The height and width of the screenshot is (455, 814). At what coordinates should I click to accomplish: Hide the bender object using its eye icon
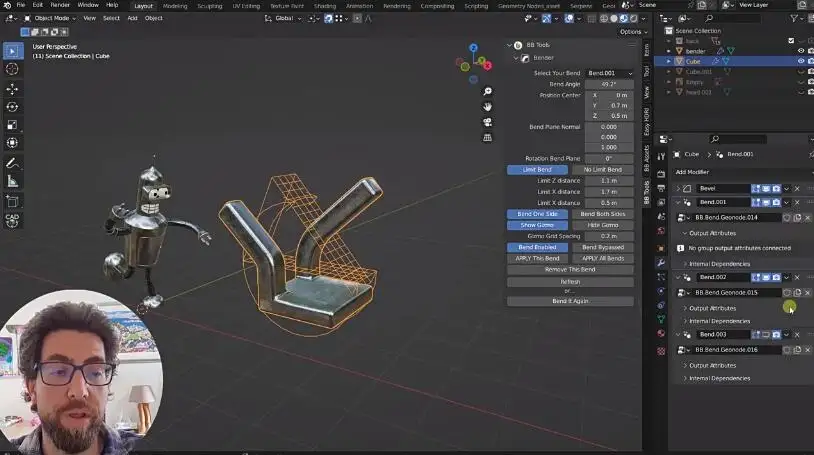(x=800, y=51)
